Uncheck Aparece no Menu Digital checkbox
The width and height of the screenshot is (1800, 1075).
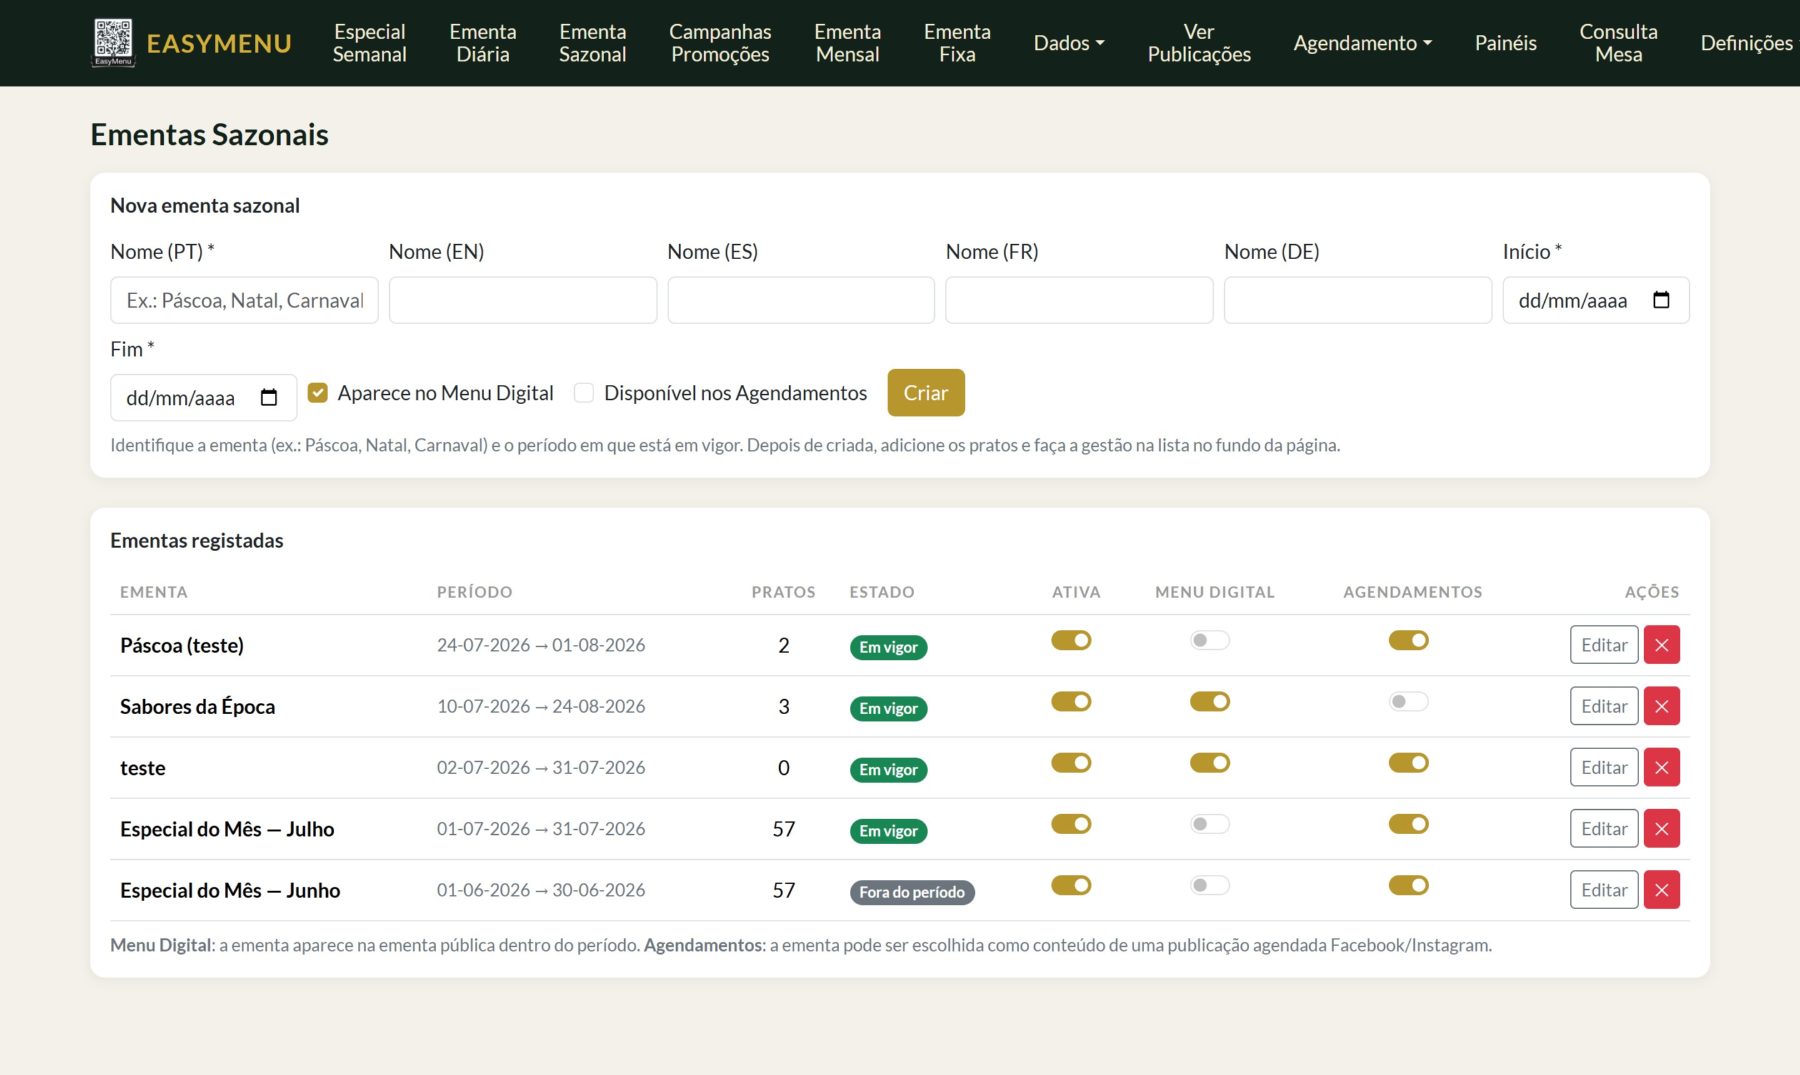click(318, 393)
